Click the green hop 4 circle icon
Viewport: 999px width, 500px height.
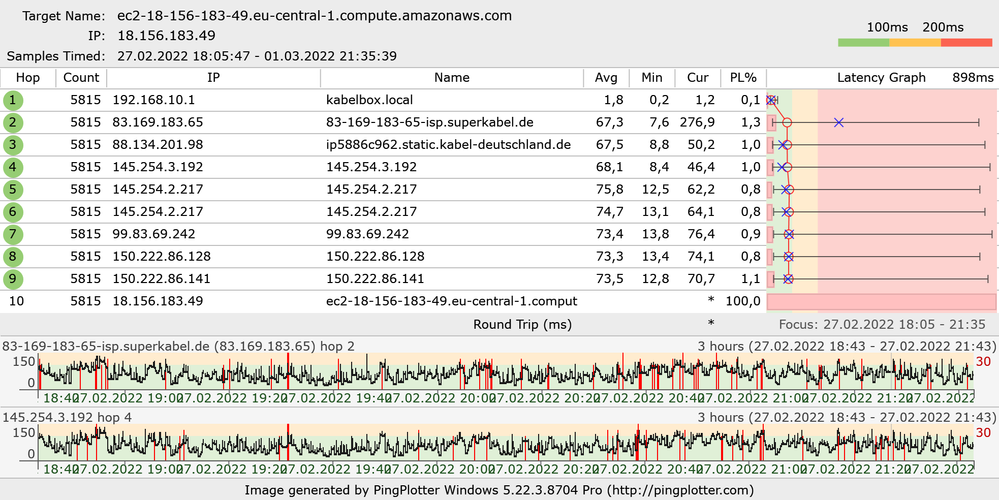tap(11, 167)
